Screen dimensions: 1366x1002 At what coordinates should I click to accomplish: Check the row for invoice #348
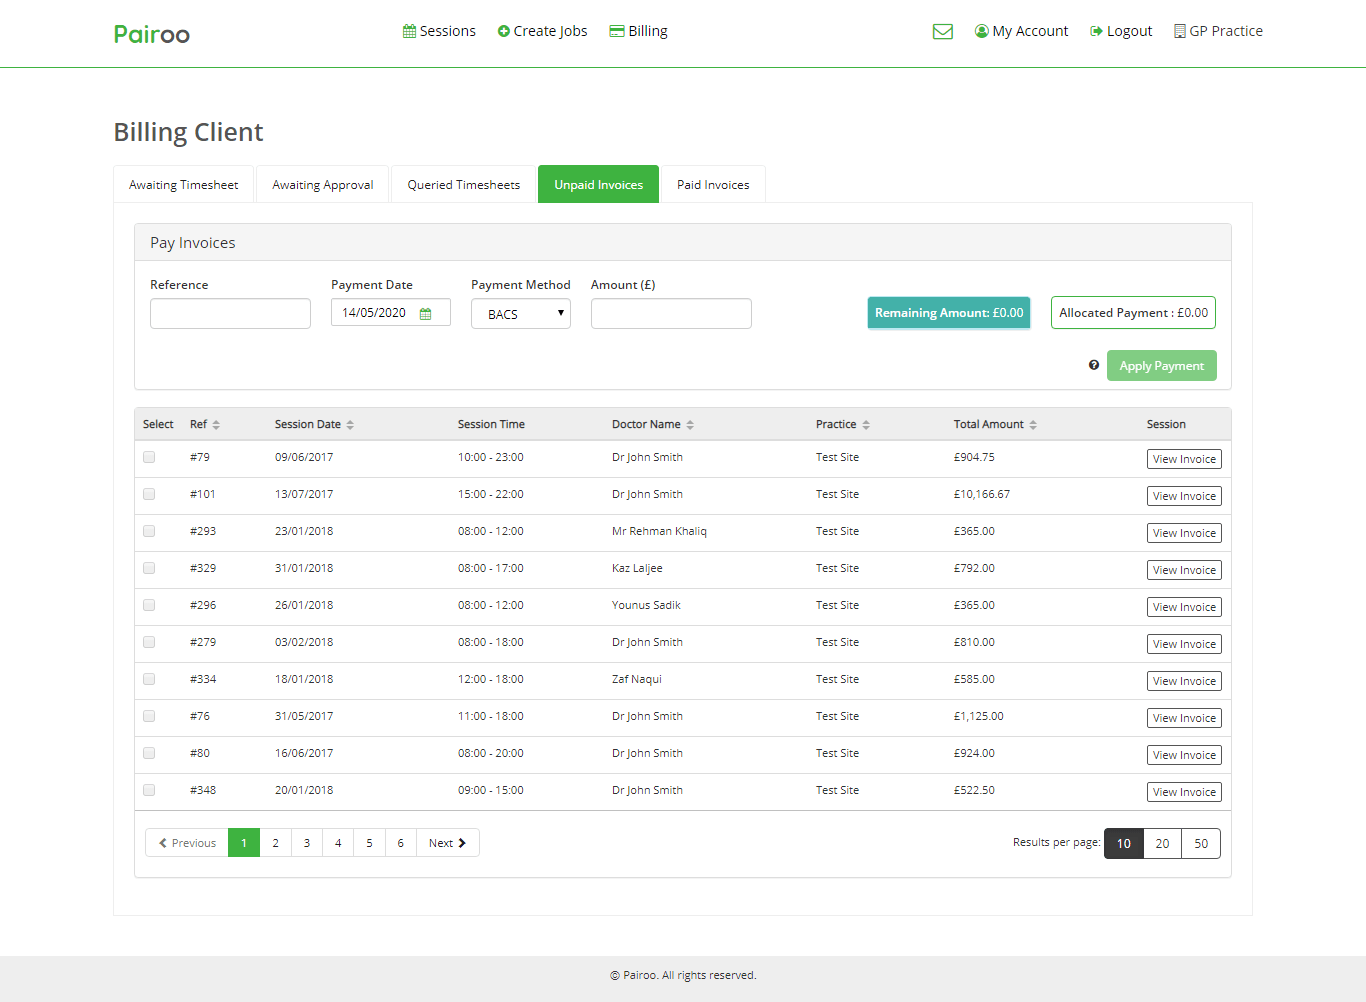pyautogui.click(x=149, y=790)
